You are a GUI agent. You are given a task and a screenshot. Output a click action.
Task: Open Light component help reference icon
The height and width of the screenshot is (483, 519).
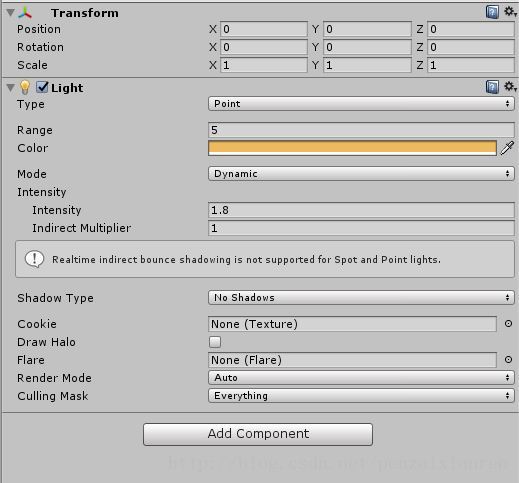tap(492, 87)
